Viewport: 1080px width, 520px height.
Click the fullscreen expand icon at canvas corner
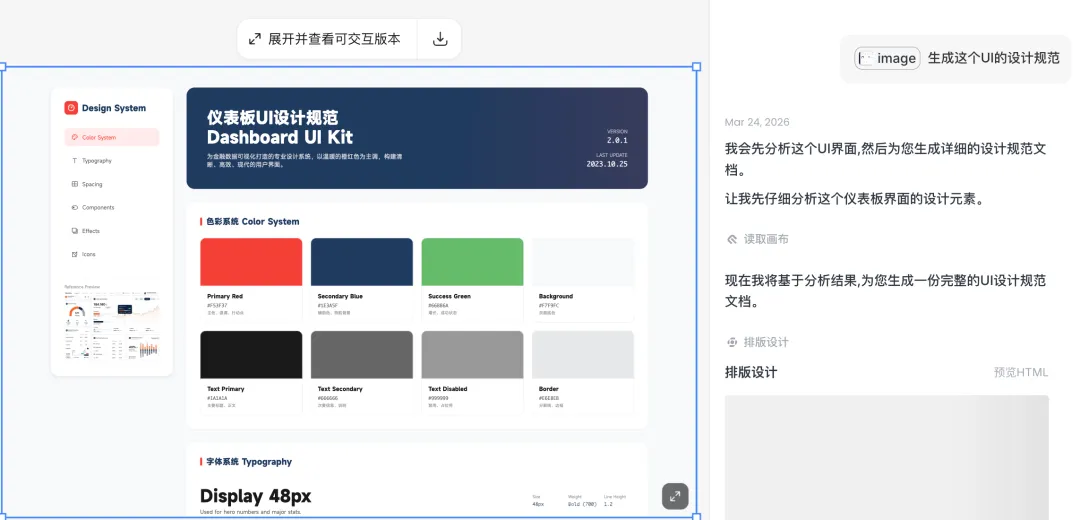tap(675, 496)
